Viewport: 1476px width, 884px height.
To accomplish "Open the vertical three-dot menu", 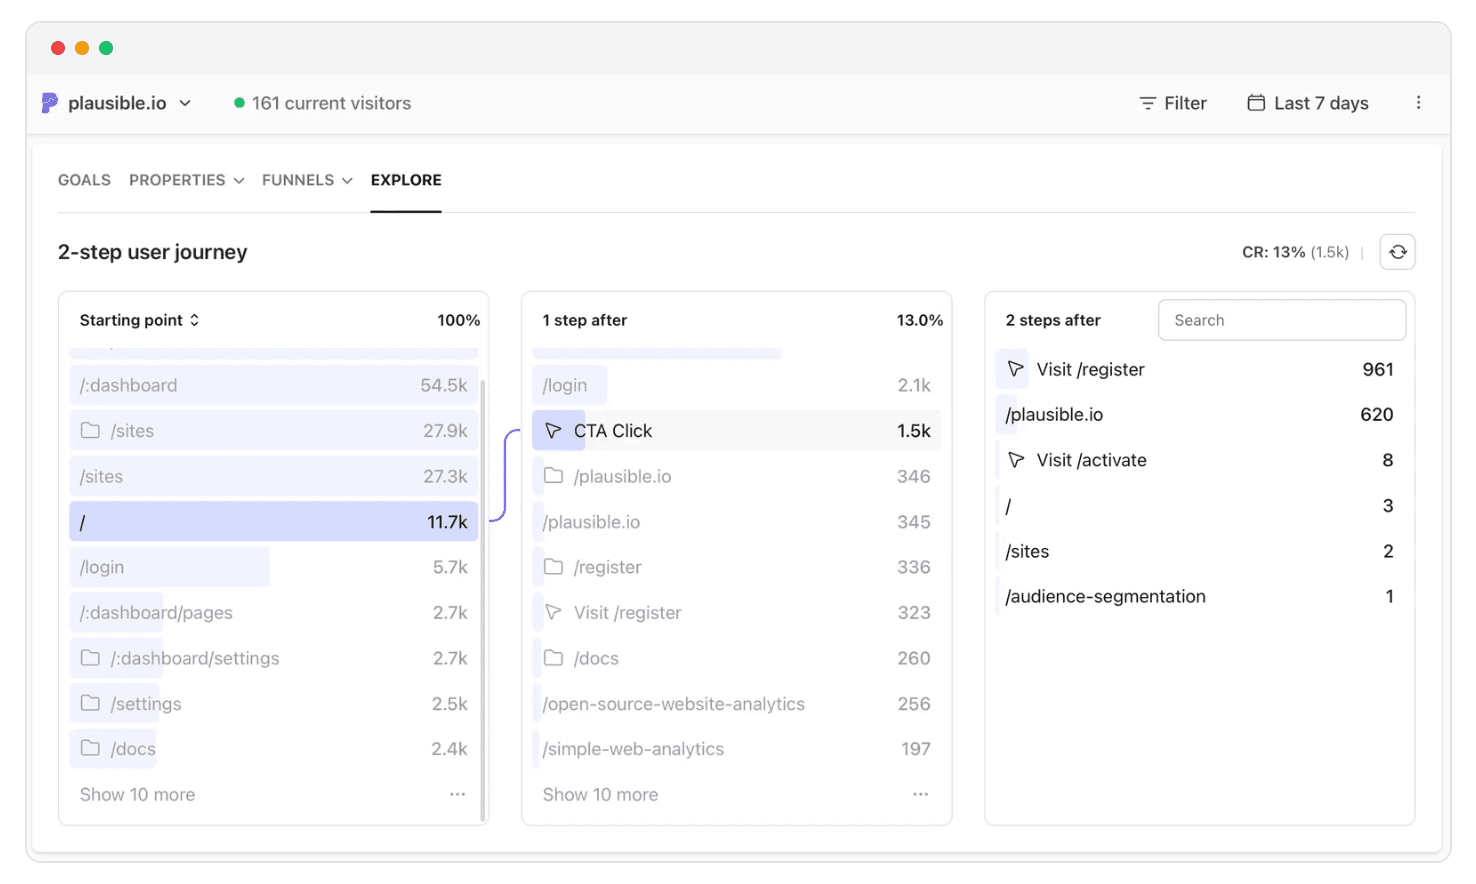I will point(1418,103).
